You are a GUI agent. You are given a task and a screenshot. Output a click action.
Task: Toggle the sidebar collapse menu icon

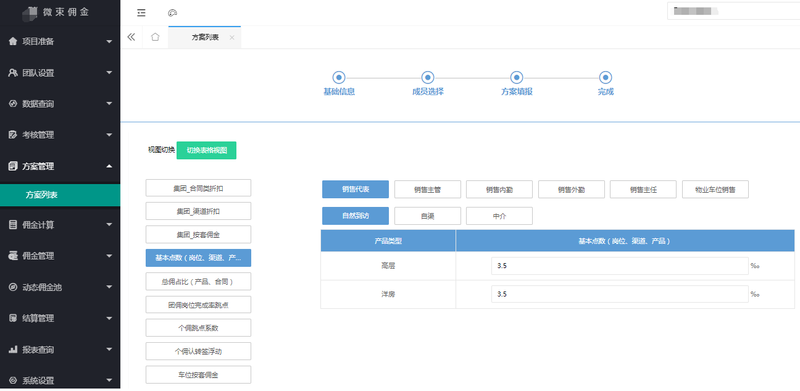pyautogui.click(x=141, y=13)
